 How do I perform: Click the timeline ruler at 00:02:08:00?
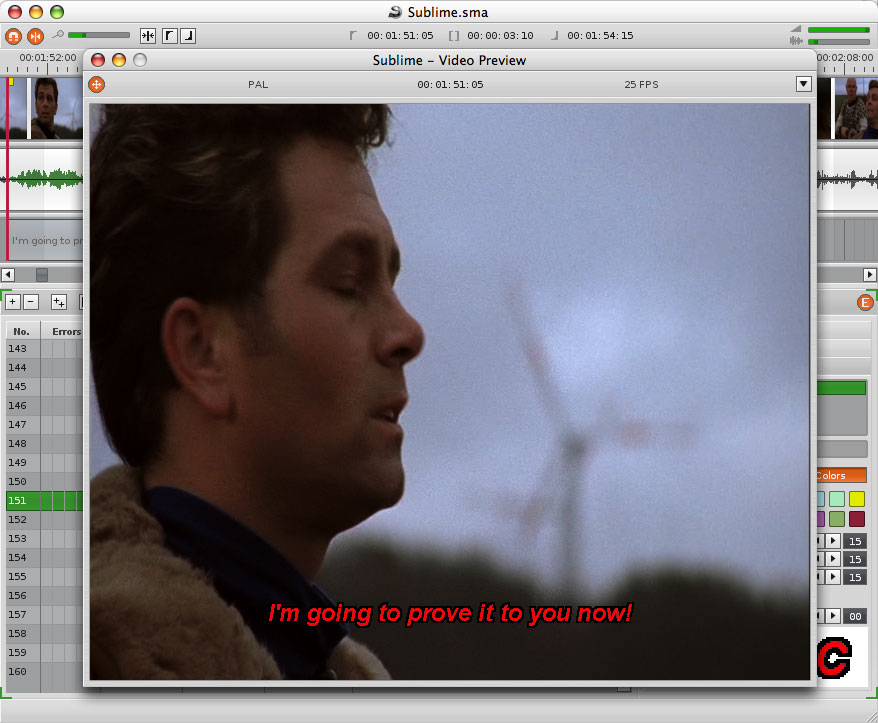coord(845,58)
